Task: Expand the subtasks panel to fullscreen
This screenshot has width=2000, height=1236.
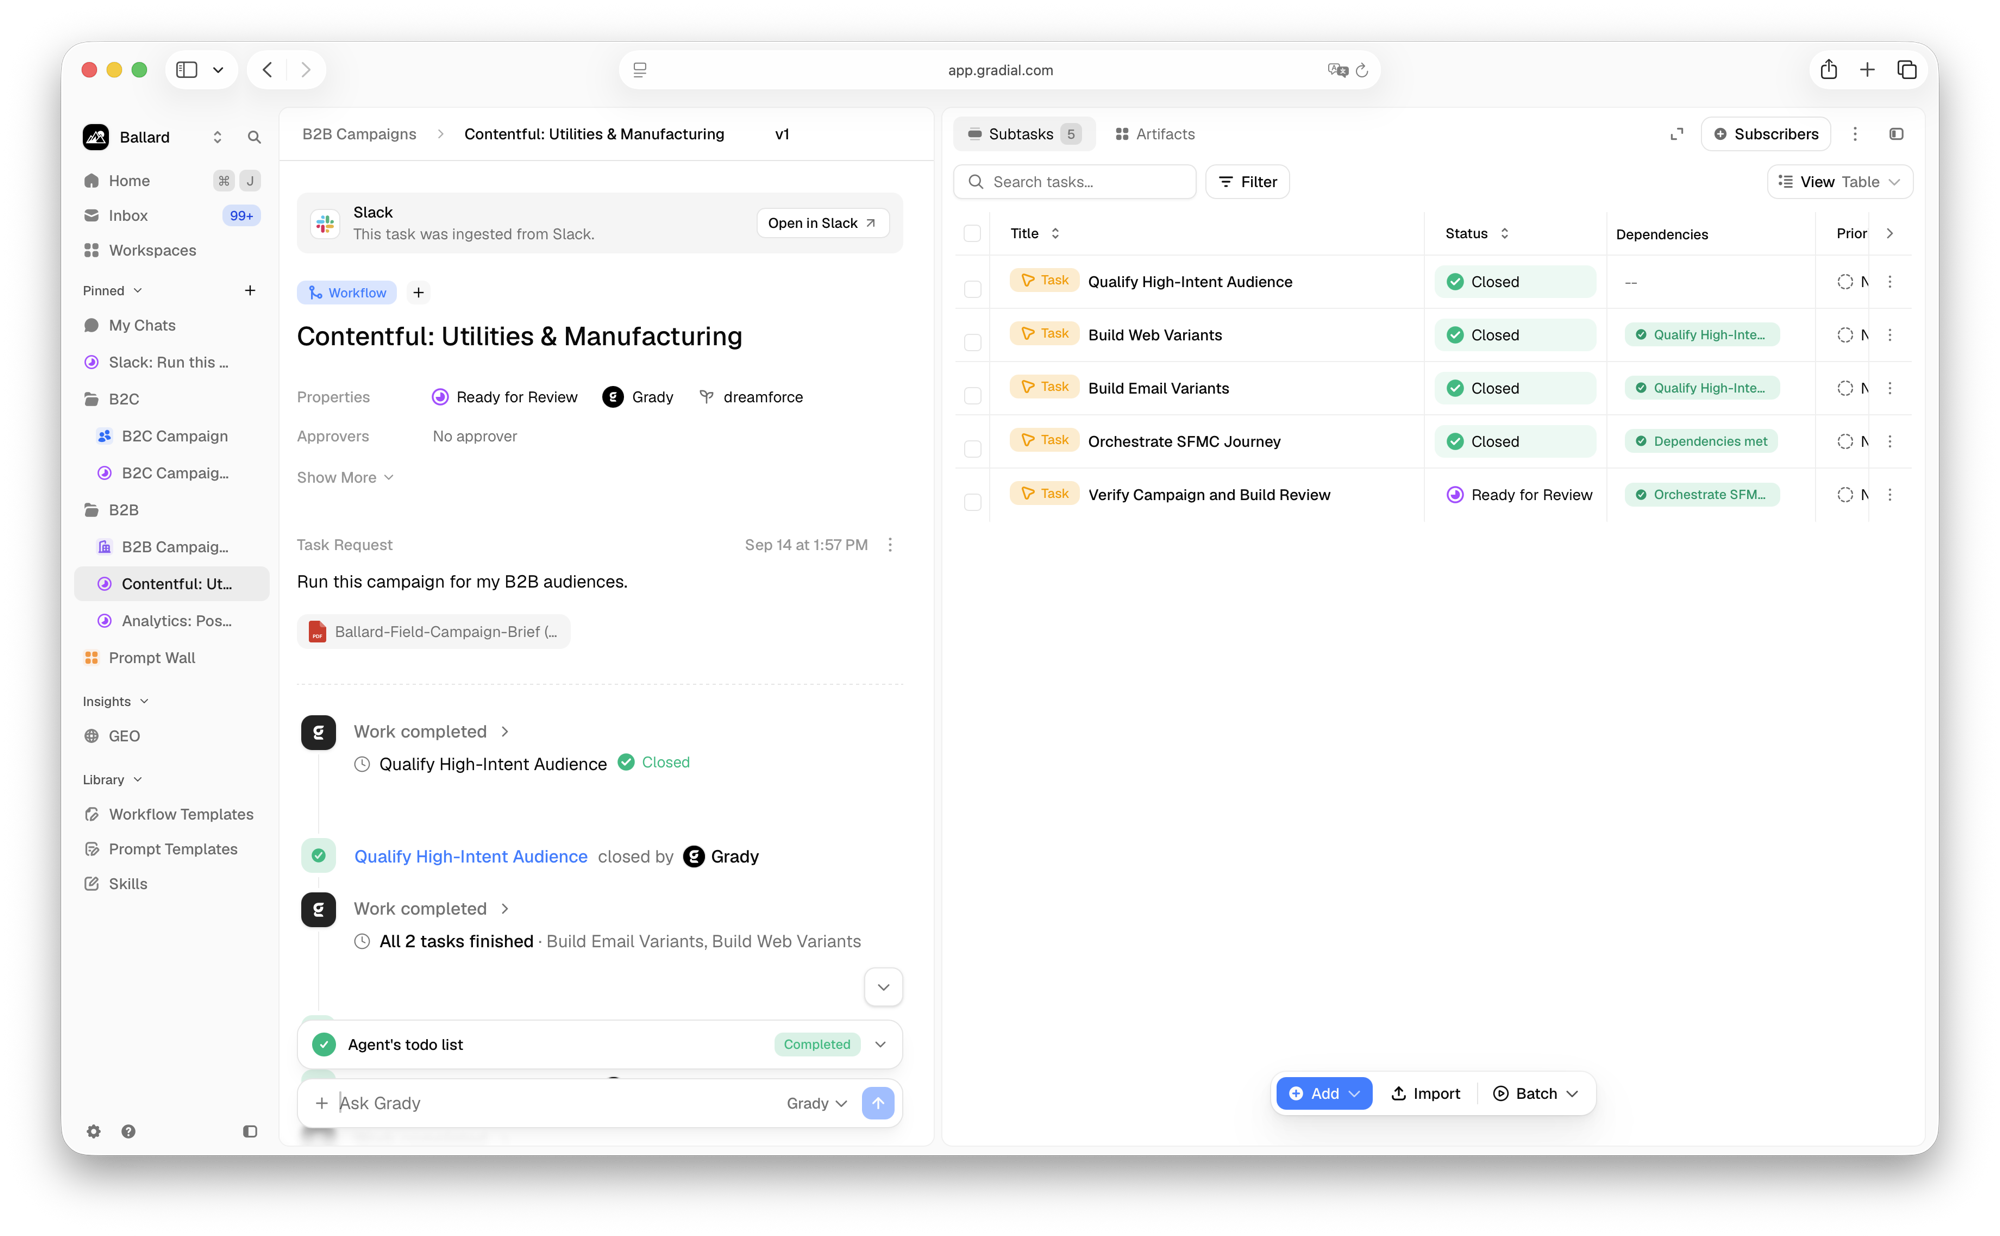Action: pyautogui.click(x=1677, y=134)
